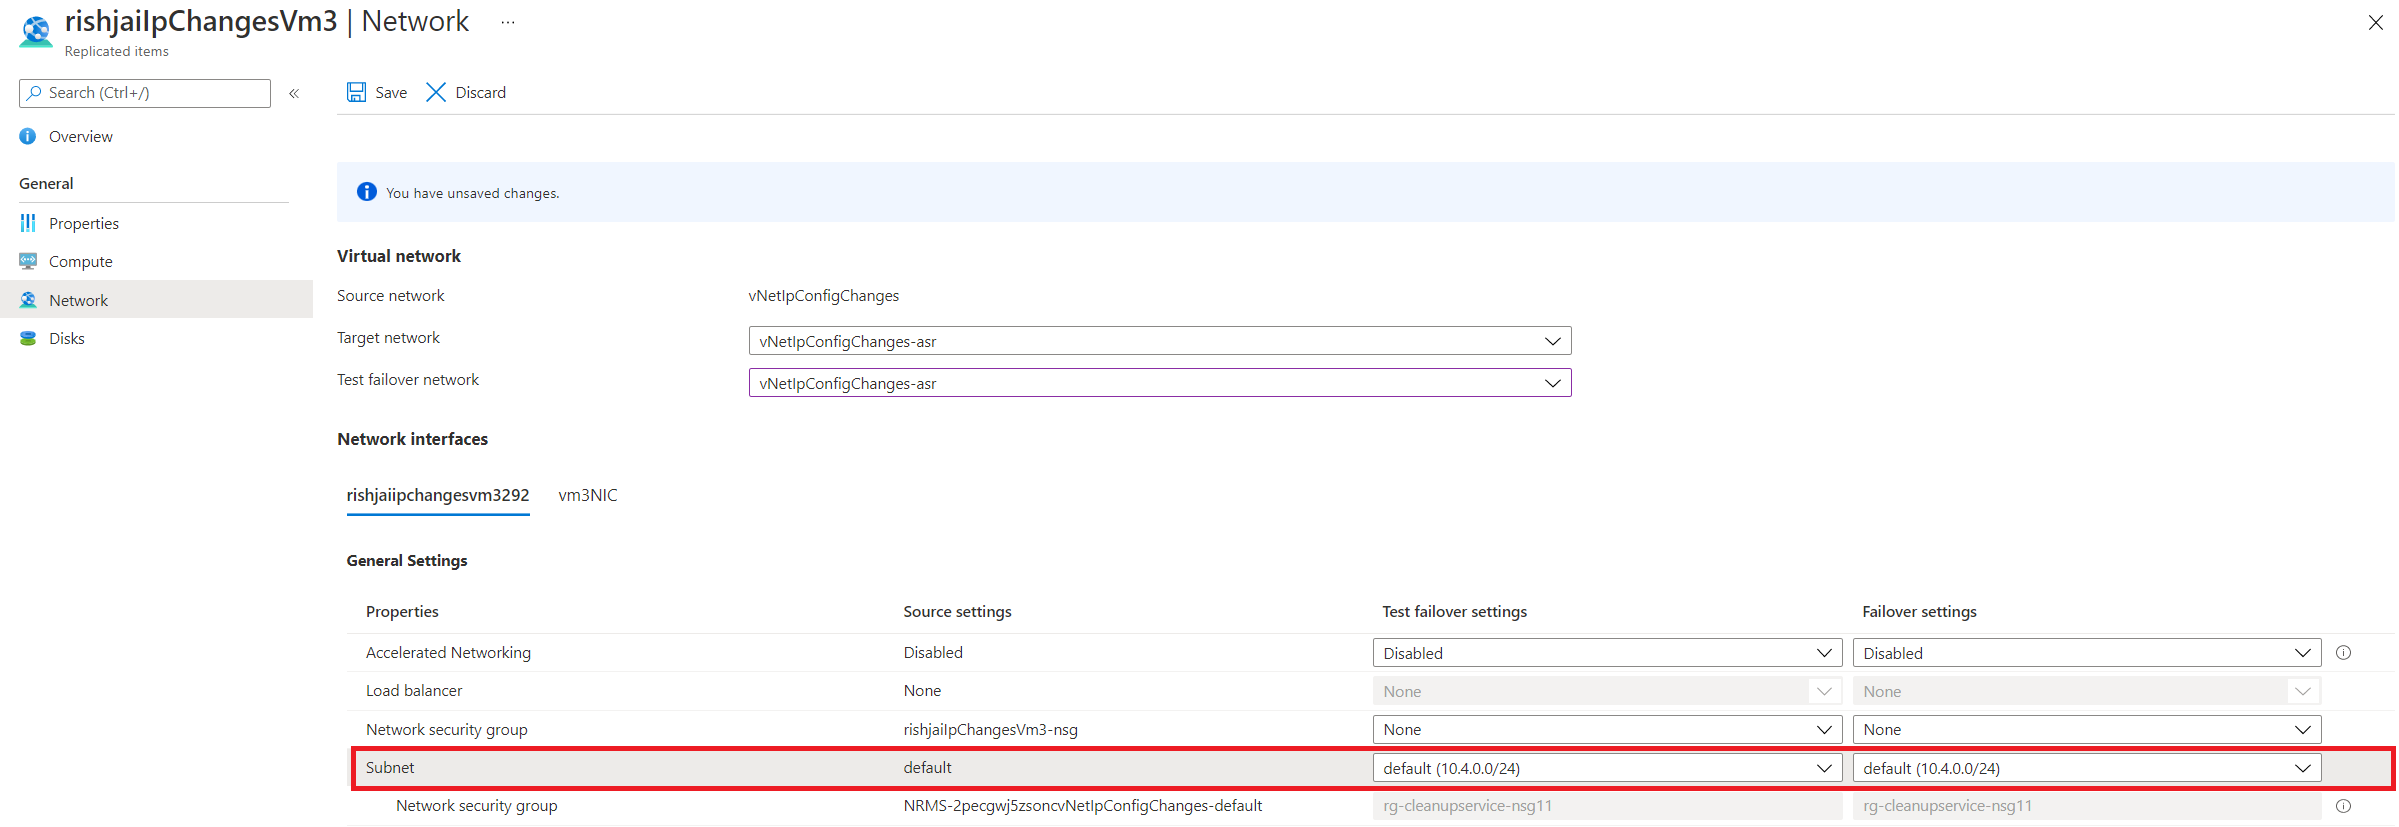The height and width of the screenshot is (827, 2399).
Task: Click the Source settings column header
Action: point(958,612)
